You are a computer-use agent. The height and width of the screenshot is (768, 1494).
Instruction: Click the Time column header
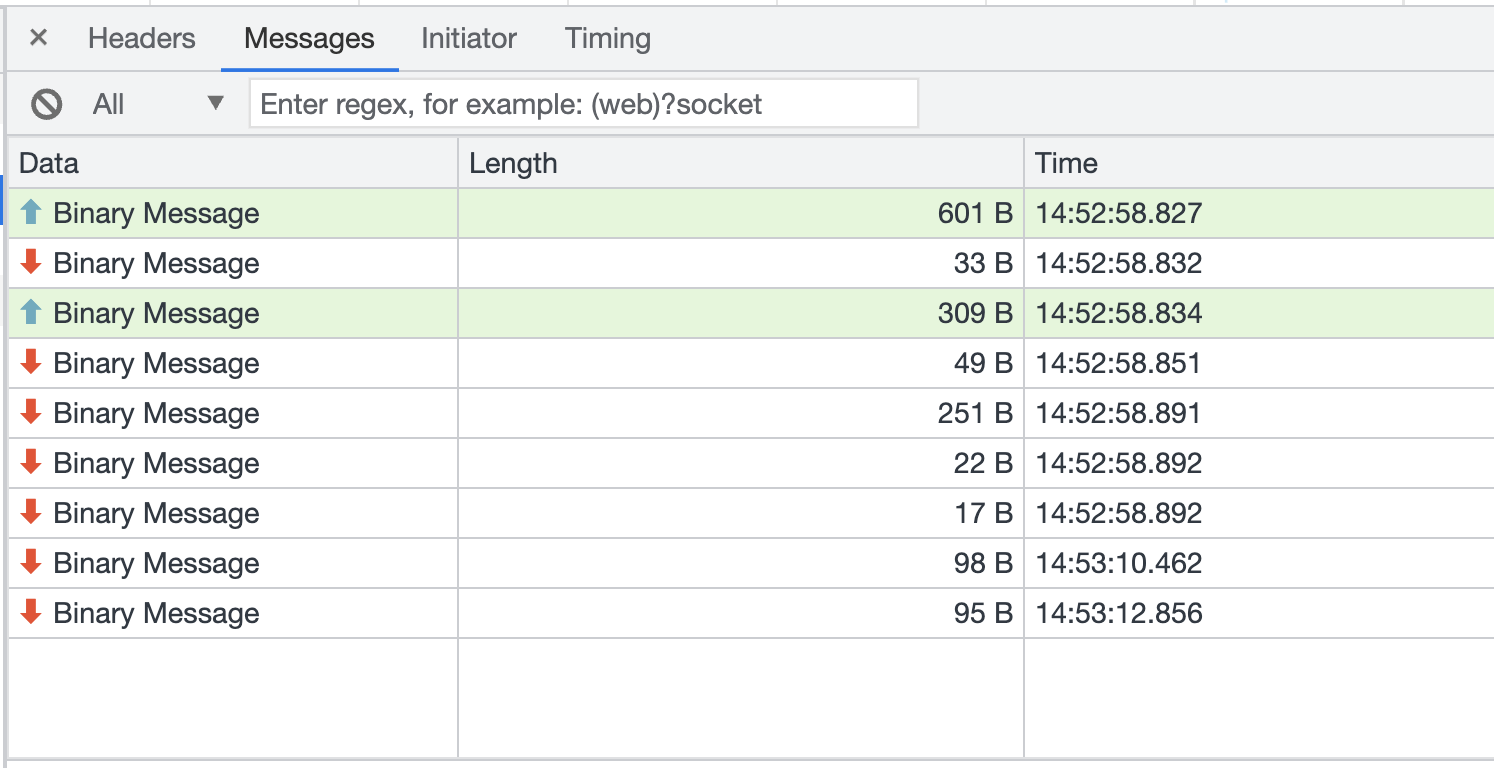[x=1258, y=163]
